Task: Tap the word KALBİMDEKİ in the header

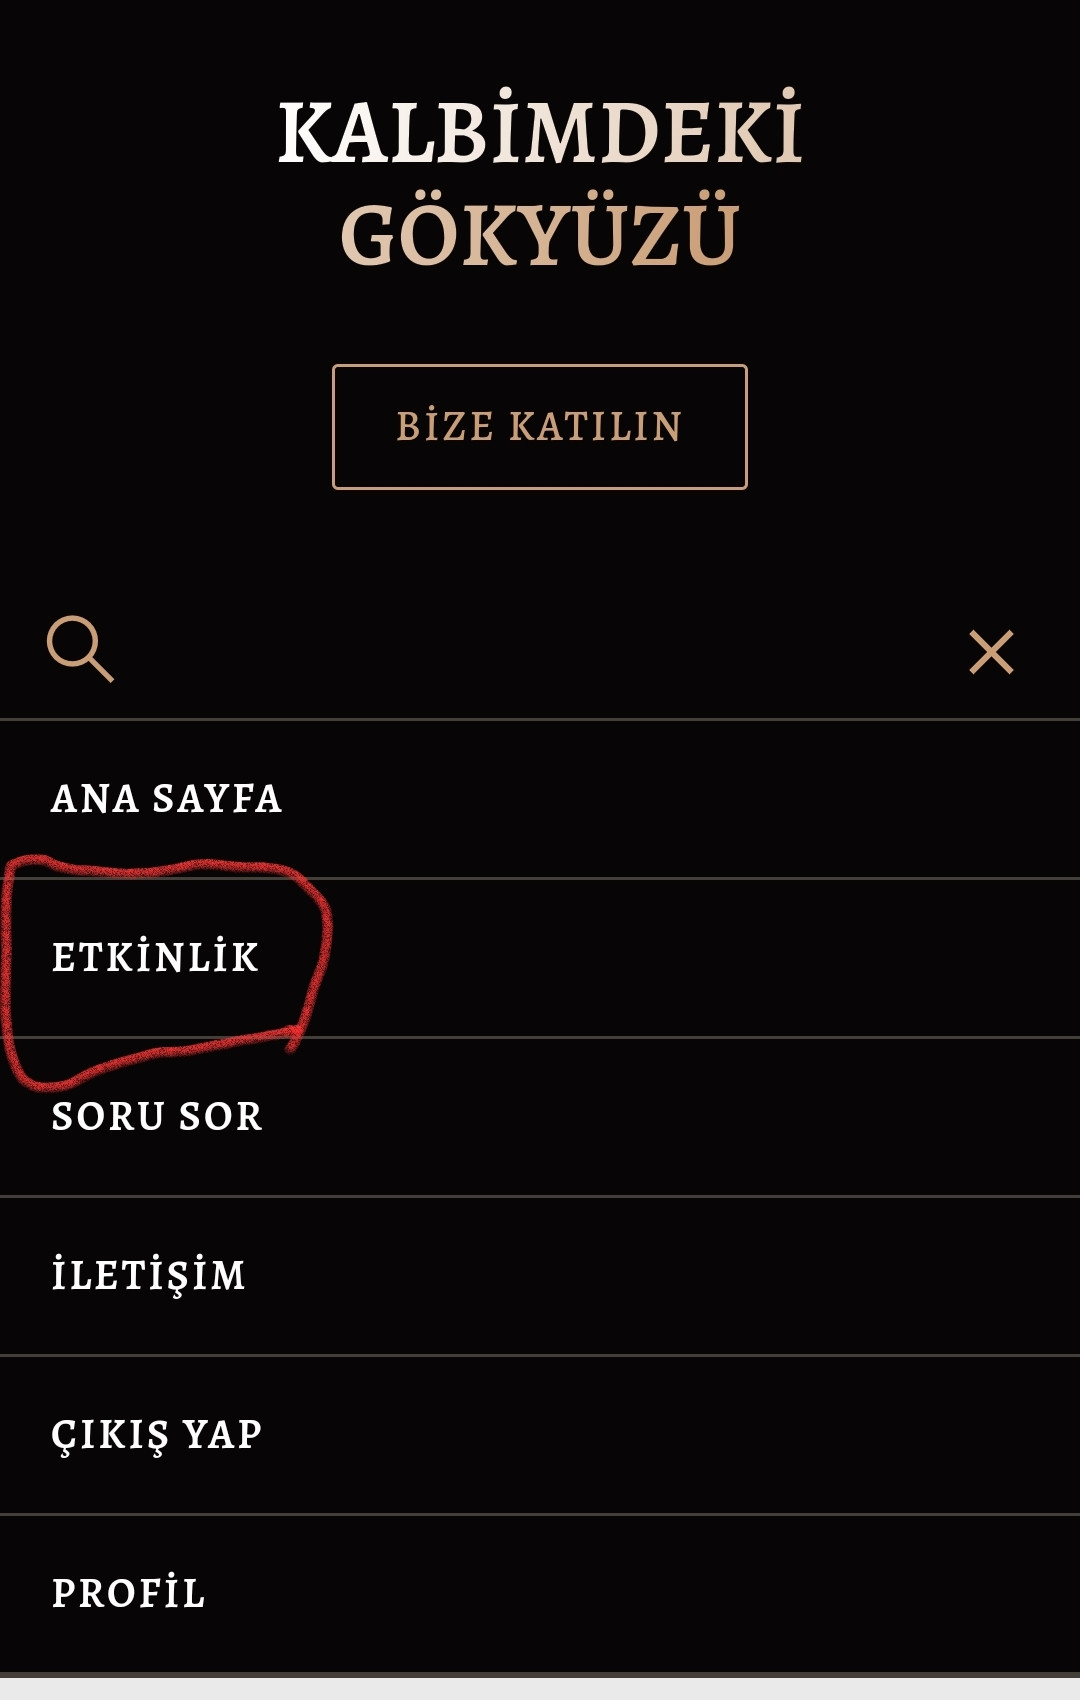Action: [x=540, y=132]
